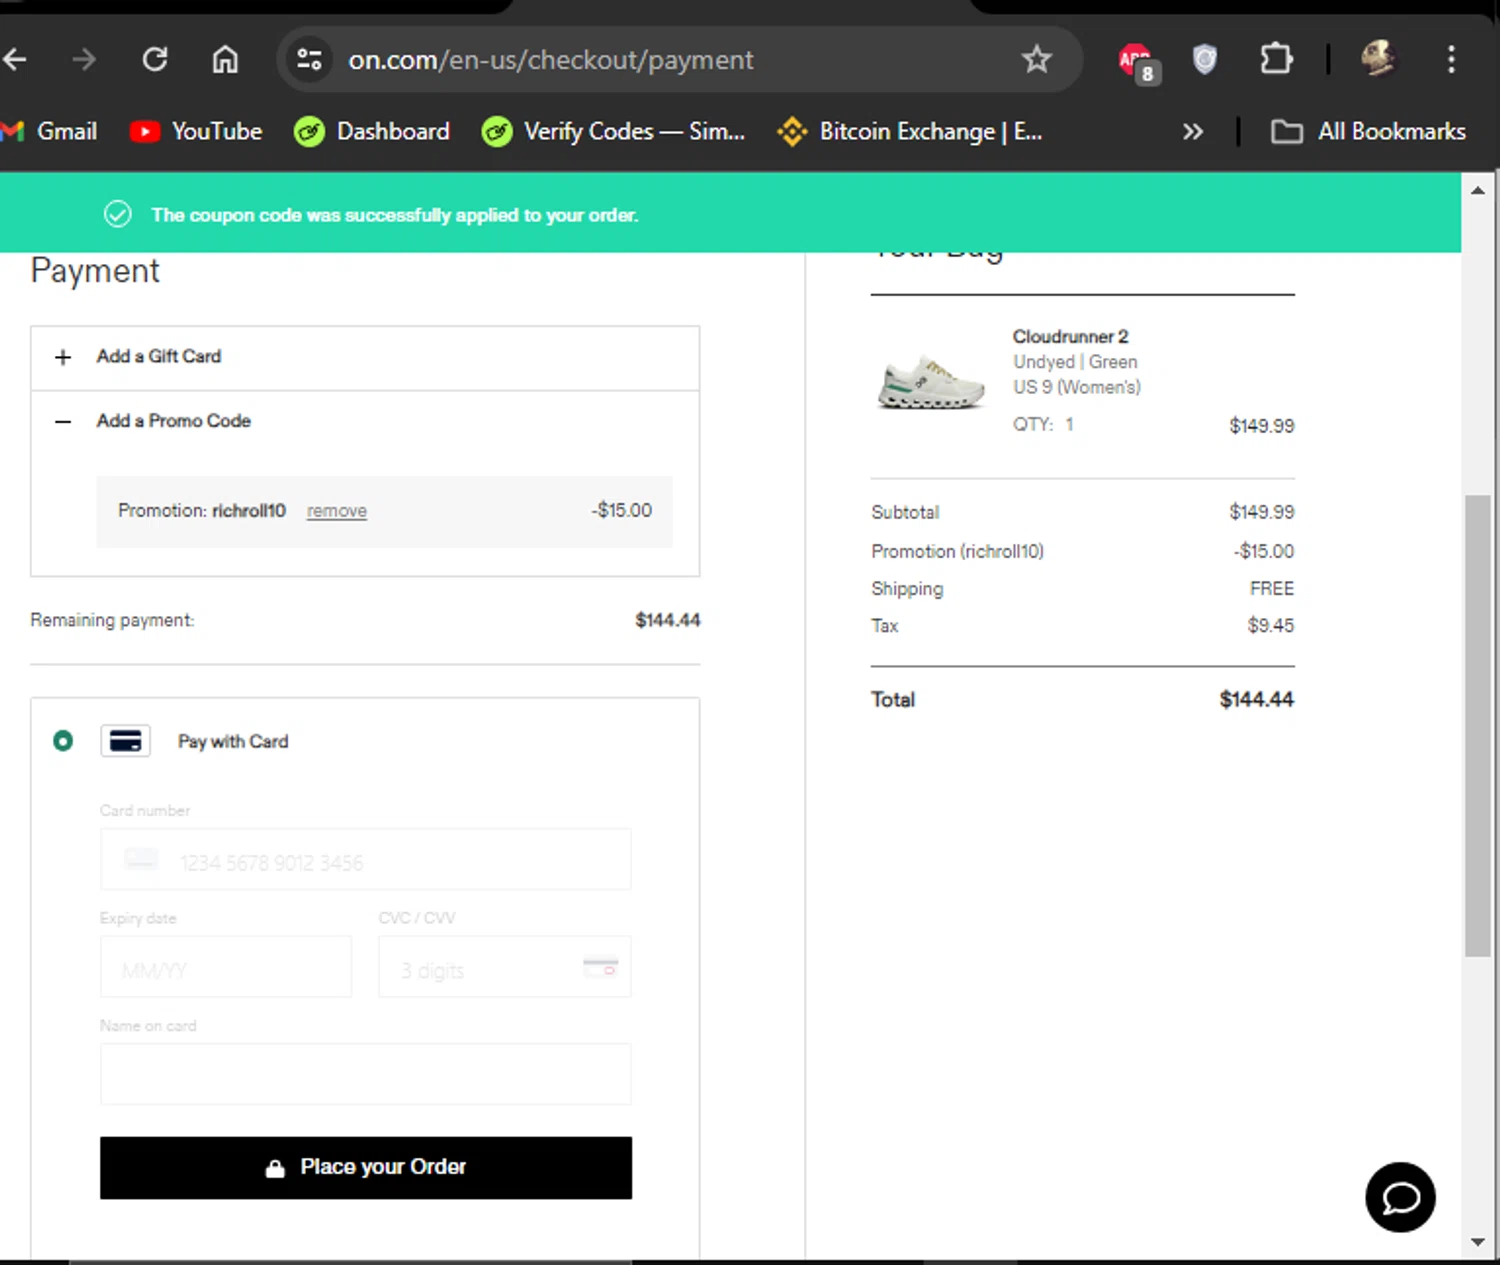This screenshot has width=1500, height=1265.
Task: Focus the Card number field
Action: click(x=365, y=859)
